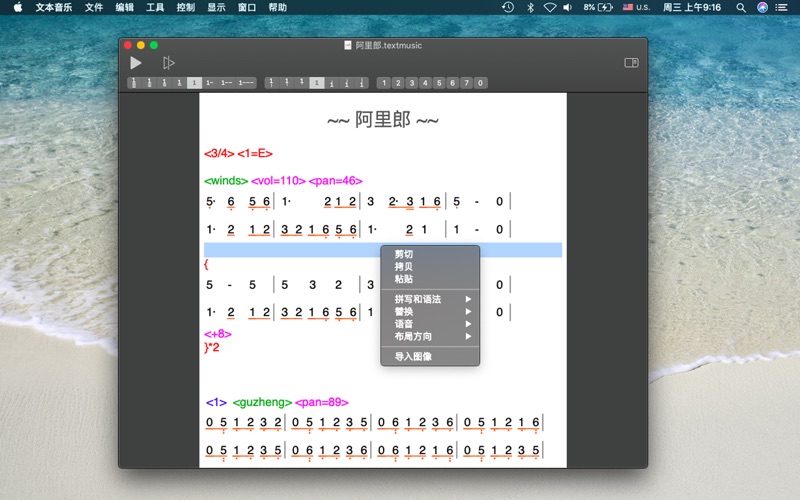Choose 拷贝 in the context menu
This screenshot has width=800, height=500.
[x=404, y=267]
